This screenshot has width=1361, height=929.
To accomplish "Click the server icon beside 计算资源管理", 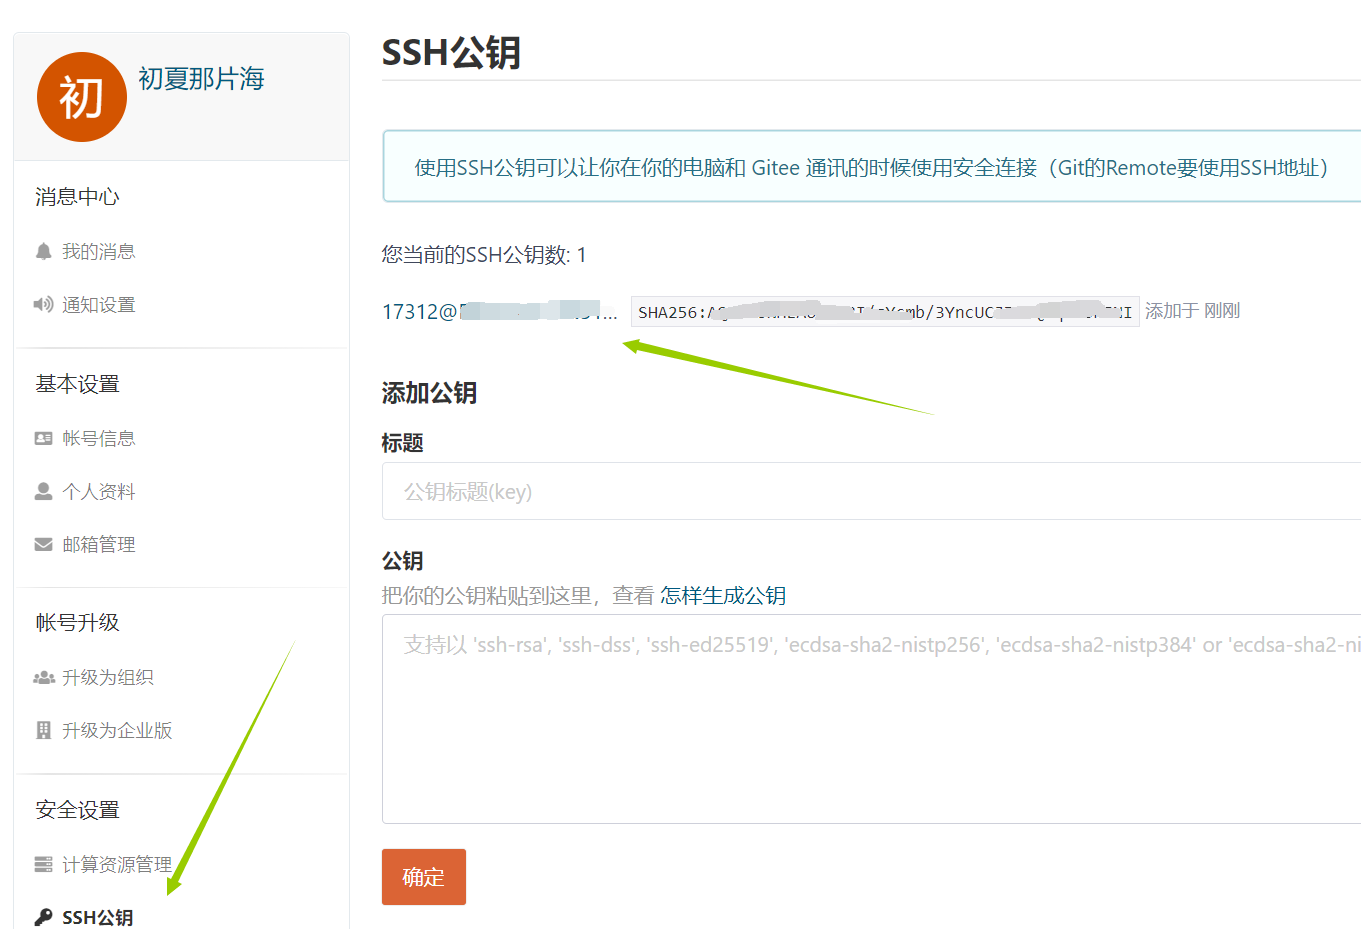I will pos(43,864).
